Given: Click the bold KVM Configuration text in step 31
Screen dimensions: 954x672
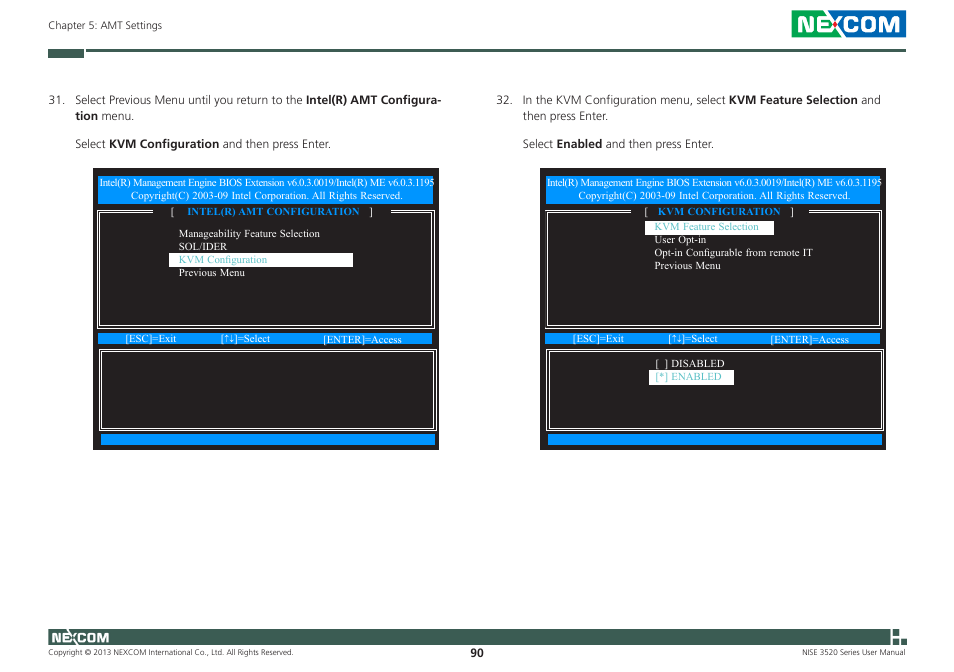Looking at the screenshot, I should click(164, 144).
